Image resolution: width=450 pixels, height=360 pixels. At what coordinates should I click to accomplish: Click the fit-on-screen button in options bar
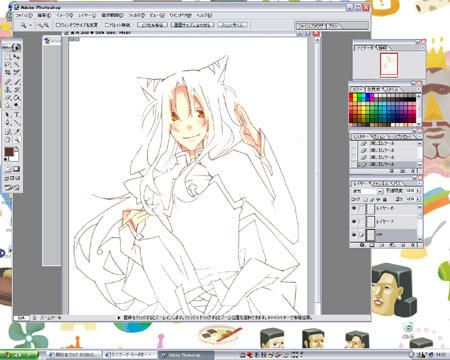point(192,25)
